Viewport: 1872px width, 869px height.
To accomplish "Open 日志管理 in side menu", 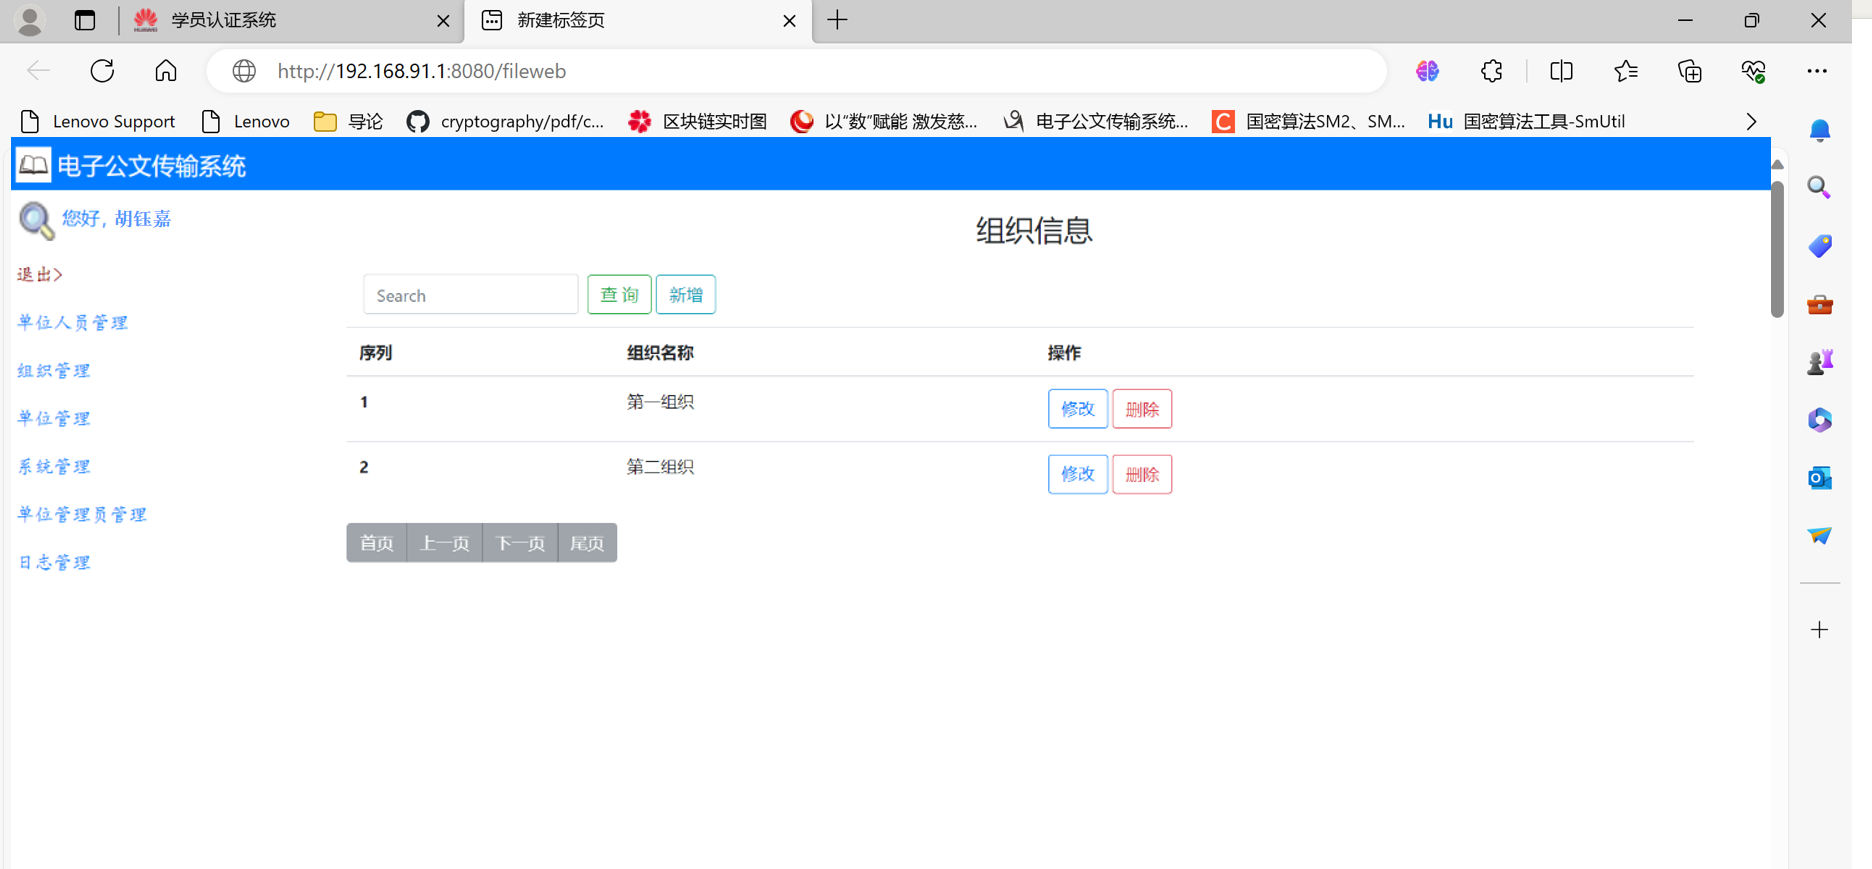I will [x=54, y=562].
